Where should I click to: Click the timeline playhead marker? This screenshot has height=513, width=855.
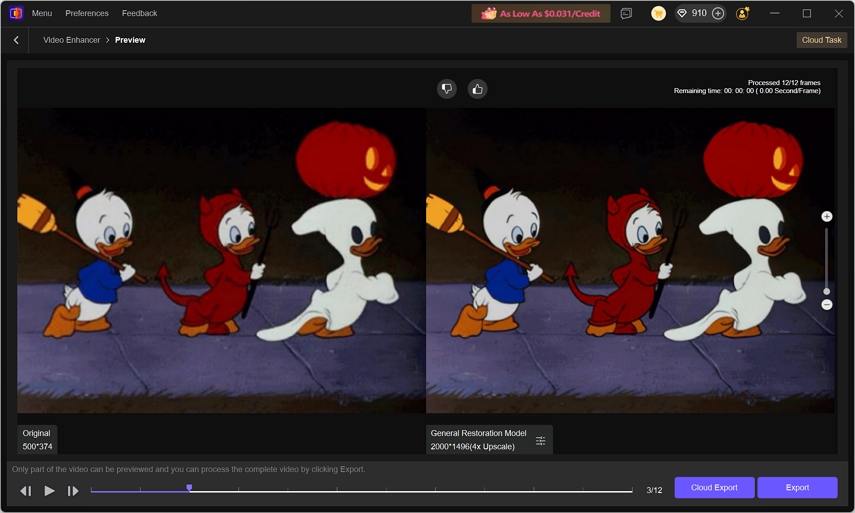pos(189,487)
